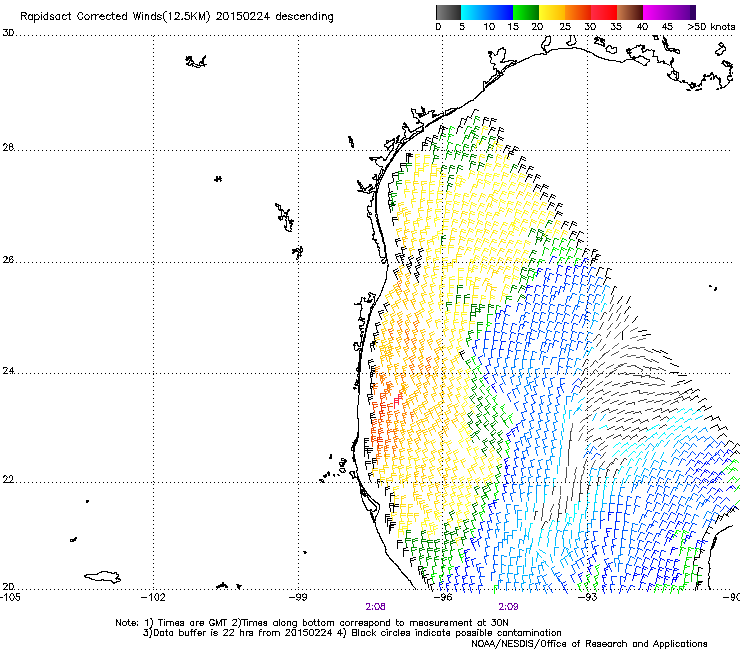Click the gray 0-5 knots color band
The width and height of the screenshot is (740, 650).
pyautogui.click(x=448, y=12)
